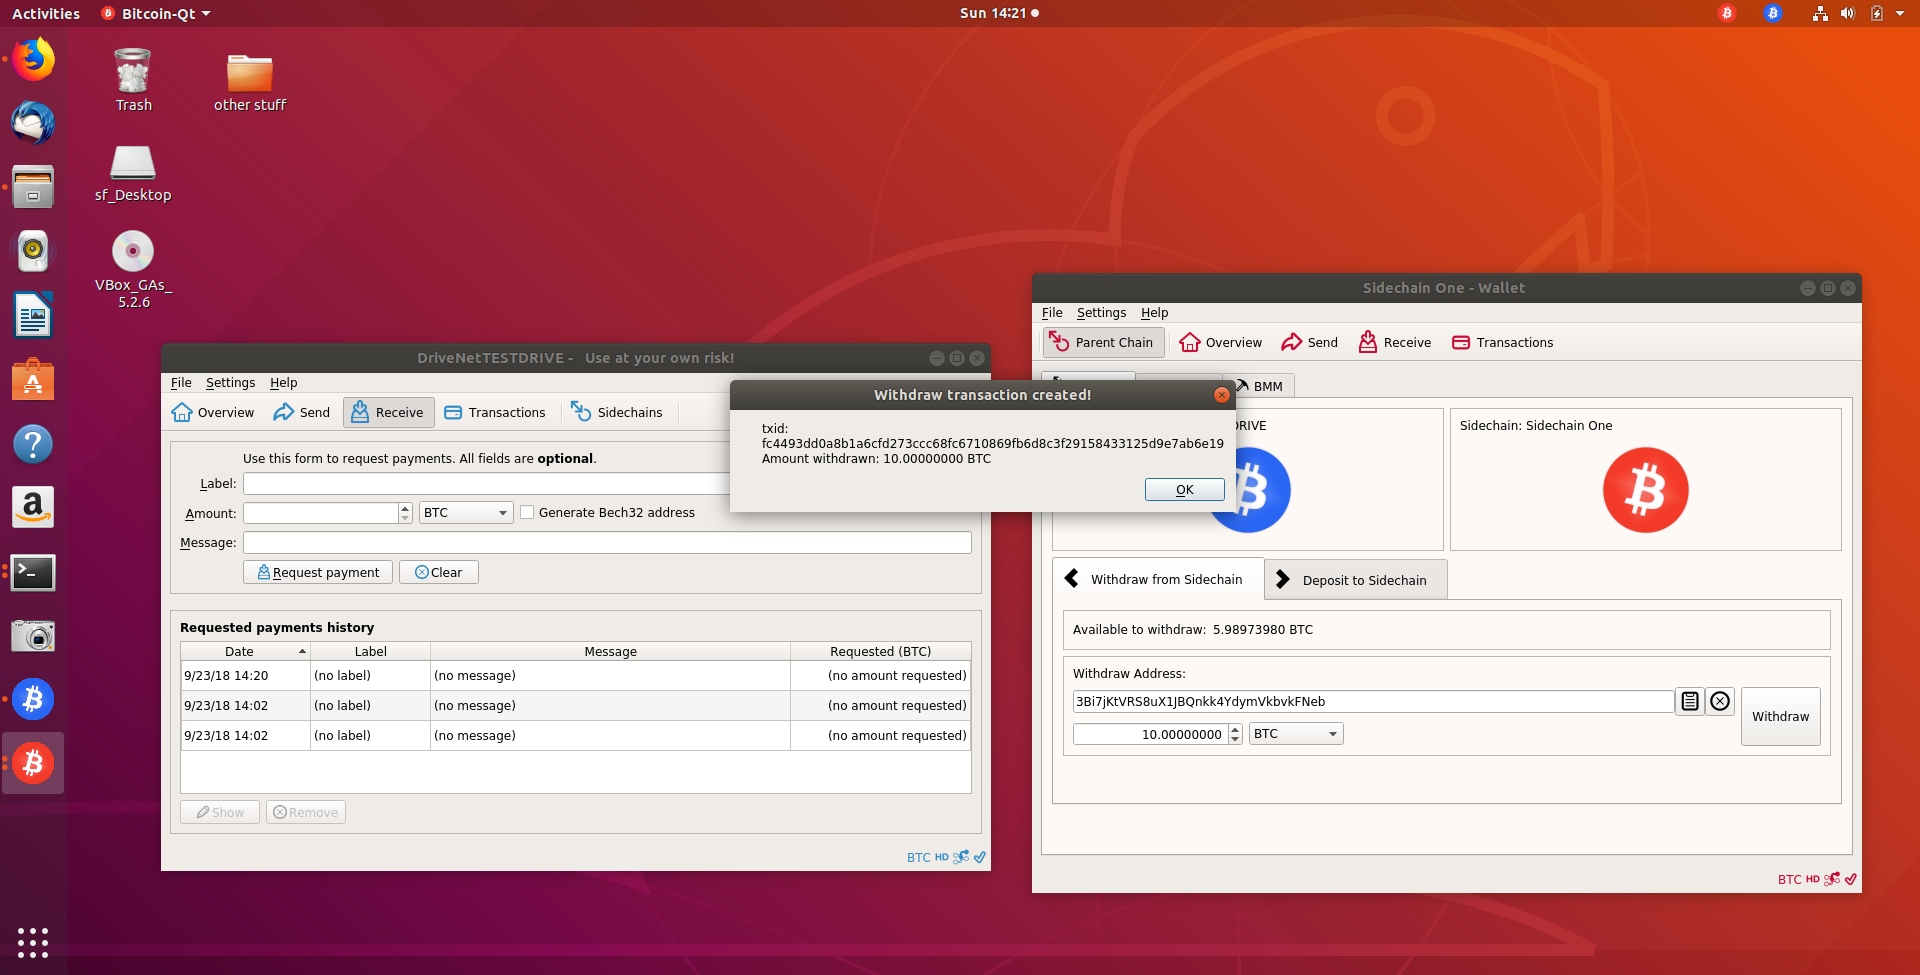Click the paste address icon beside Withdraw Address
The width and height of the screenshot is (1920, 975).
point(1689,702)
